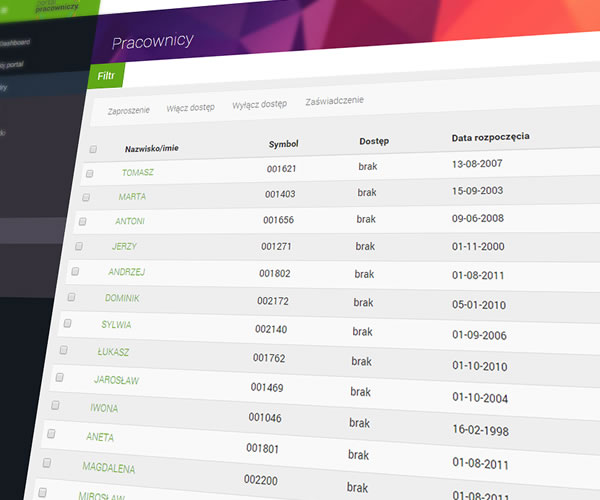
Task: Open employee JAROSŁAW
Action: (x=117, y=380)
